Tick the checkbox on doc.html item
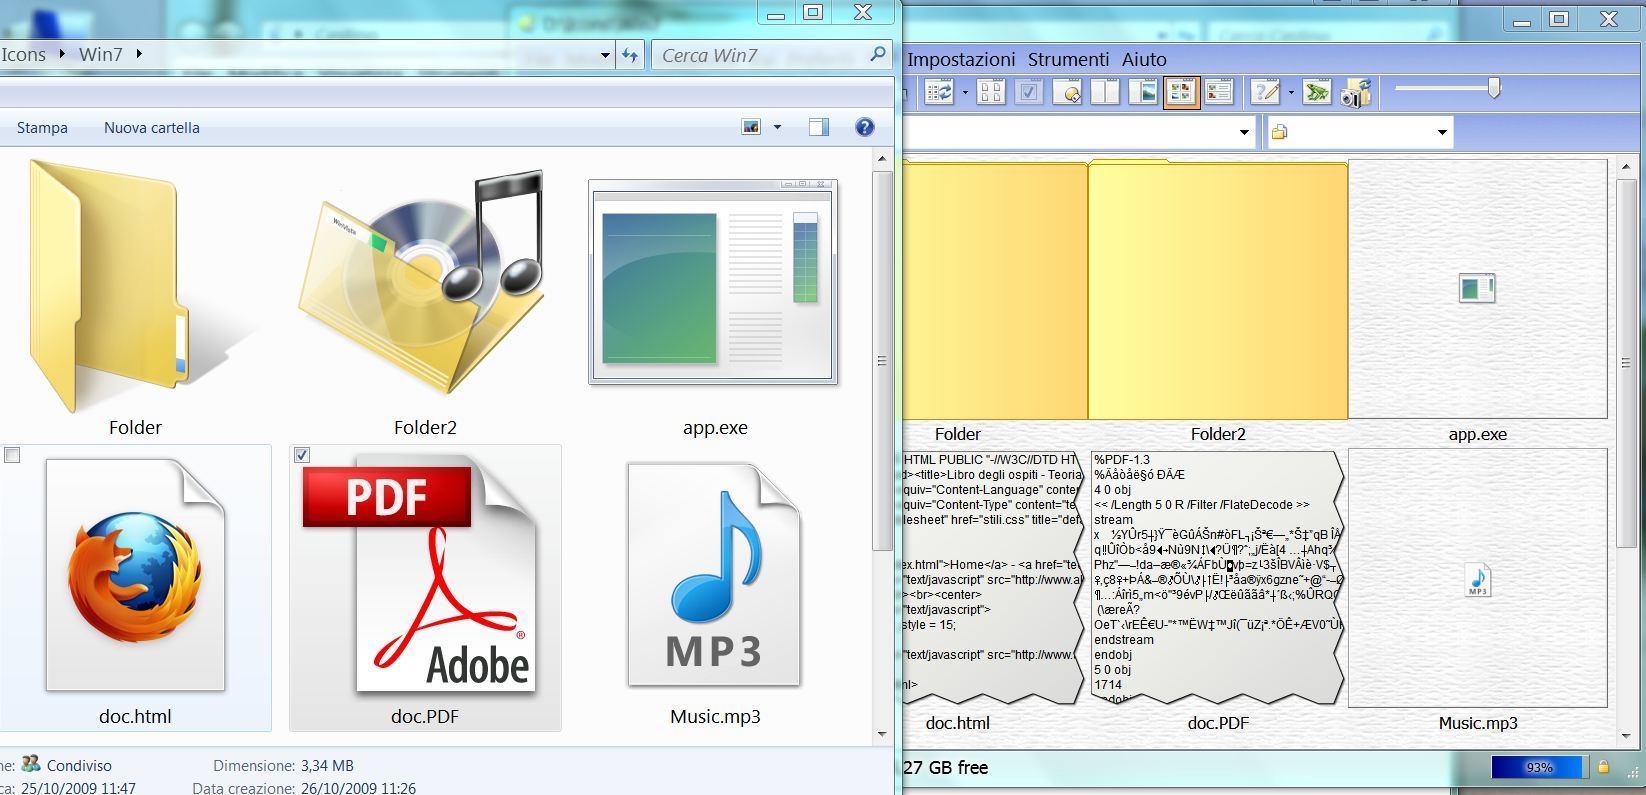The width and height of the screenshot is (1646, 795). click(x=12, y=455)
